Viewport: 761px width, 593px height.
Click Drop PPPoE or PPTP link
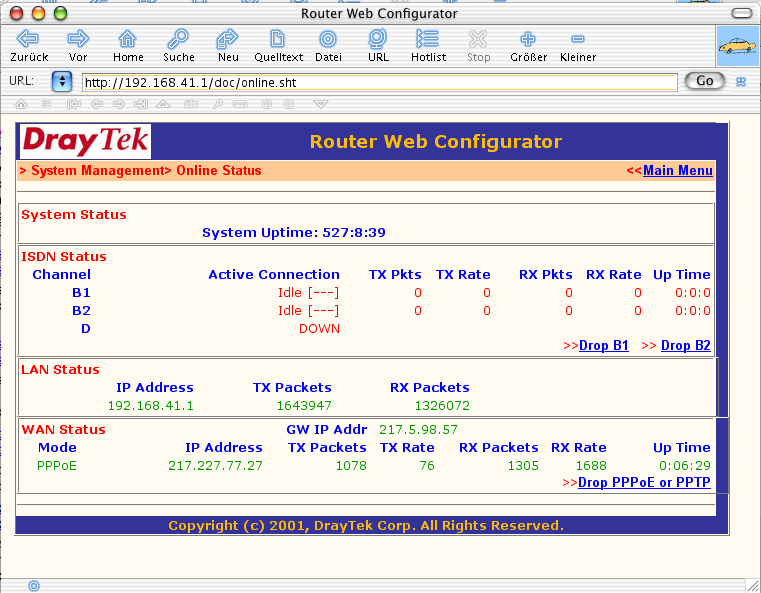(x=644, y=482)
